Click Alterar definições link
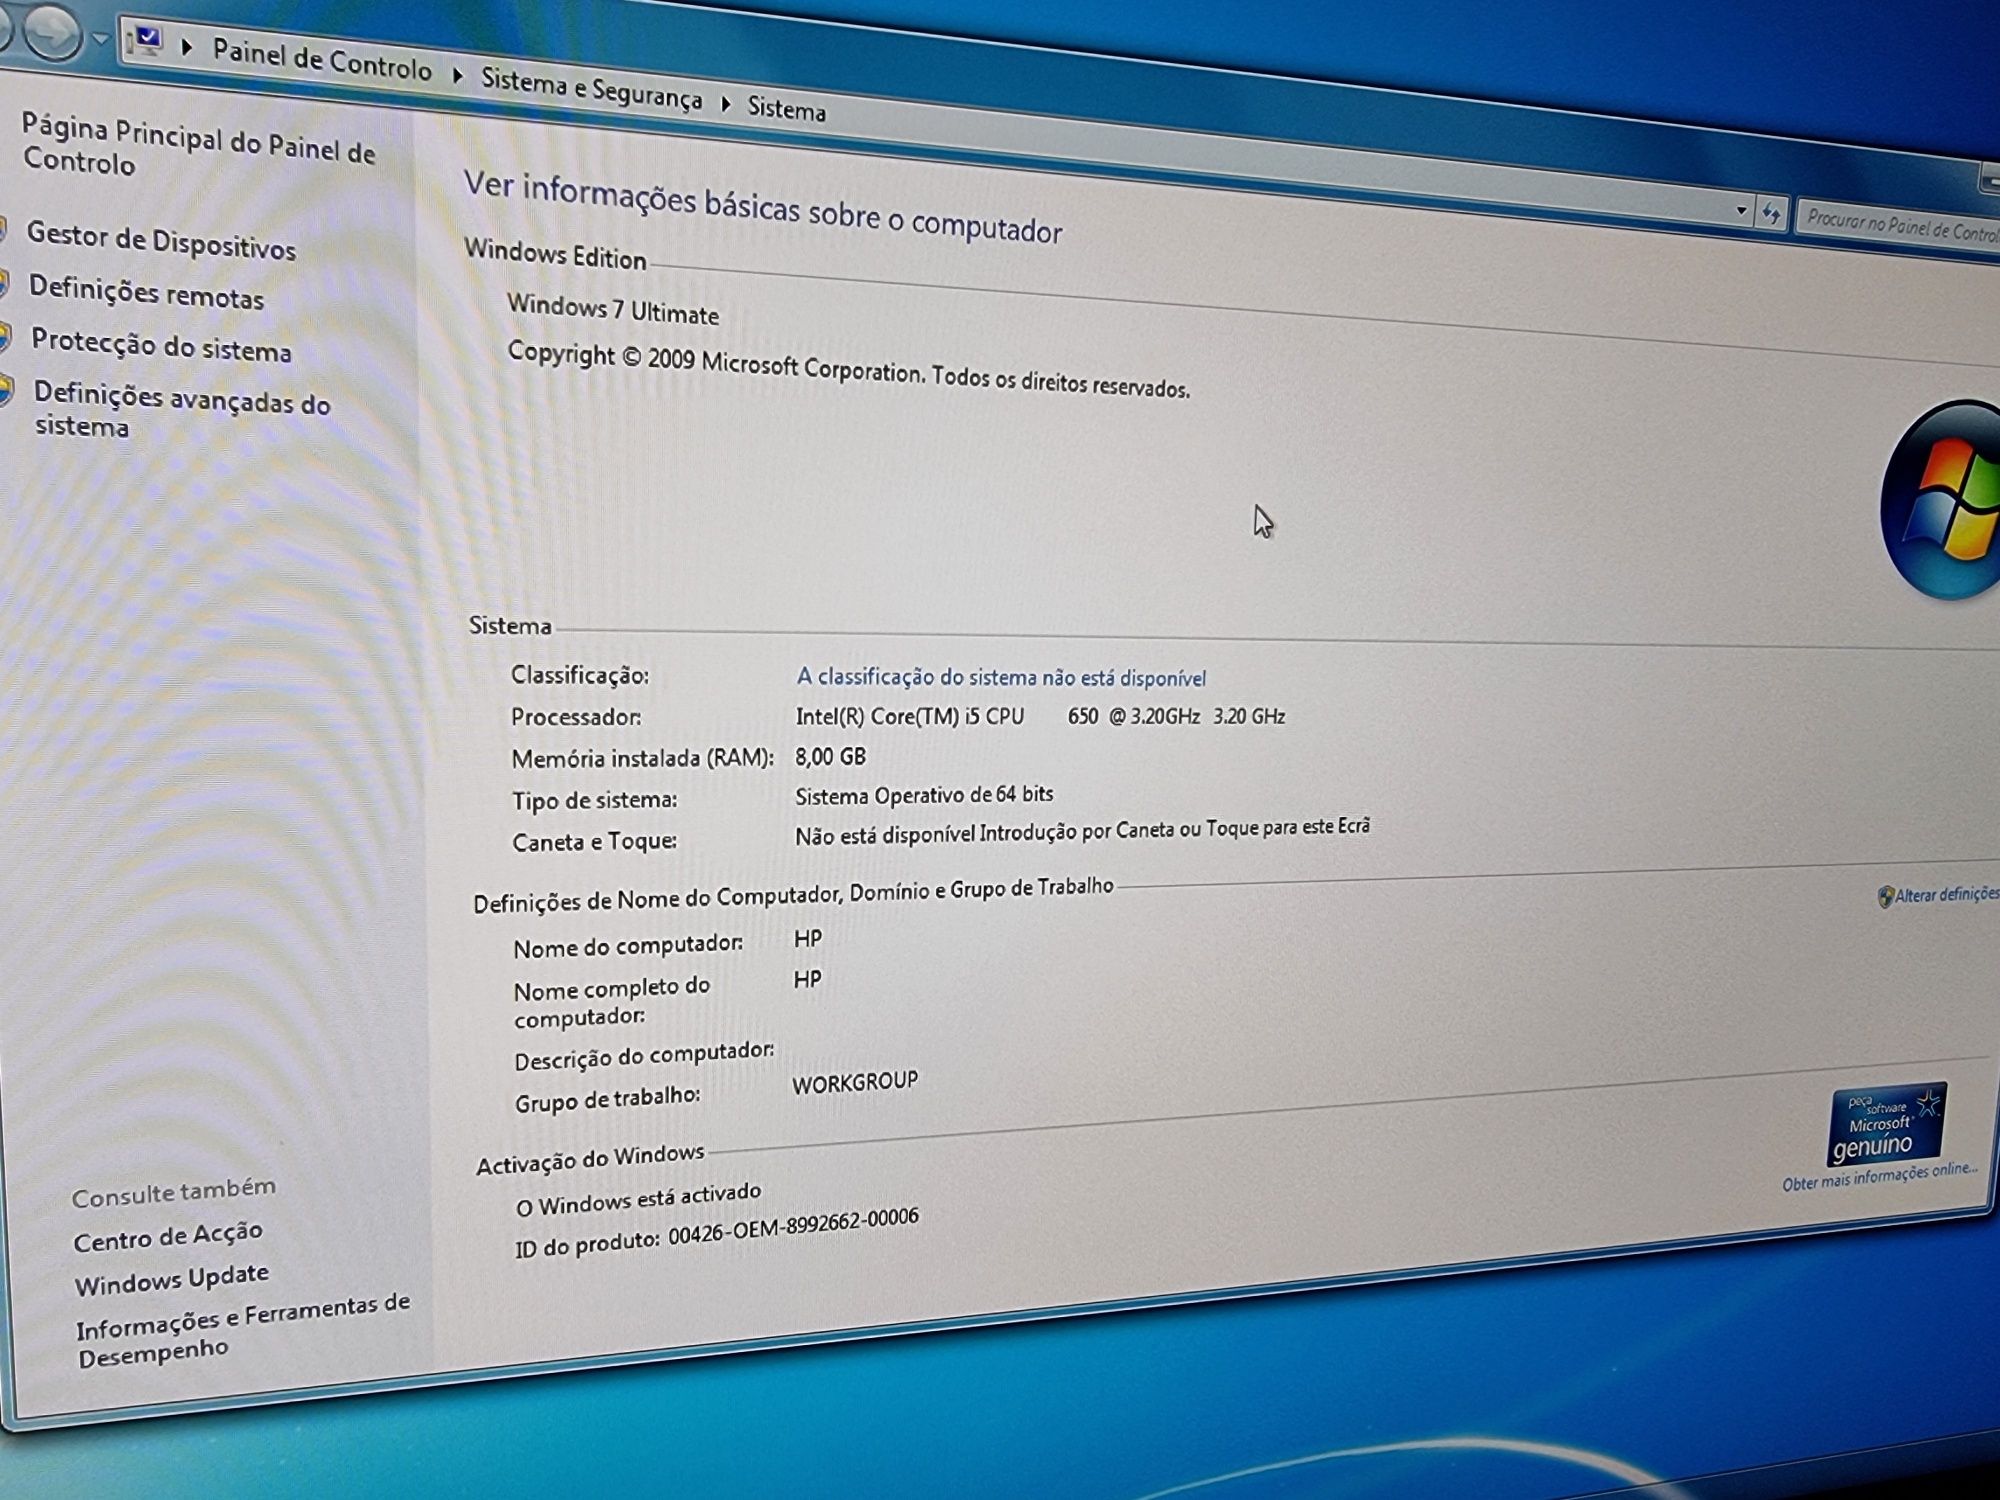Viewport: 2000px width, 1500px height. click(x=1946, y=895)
